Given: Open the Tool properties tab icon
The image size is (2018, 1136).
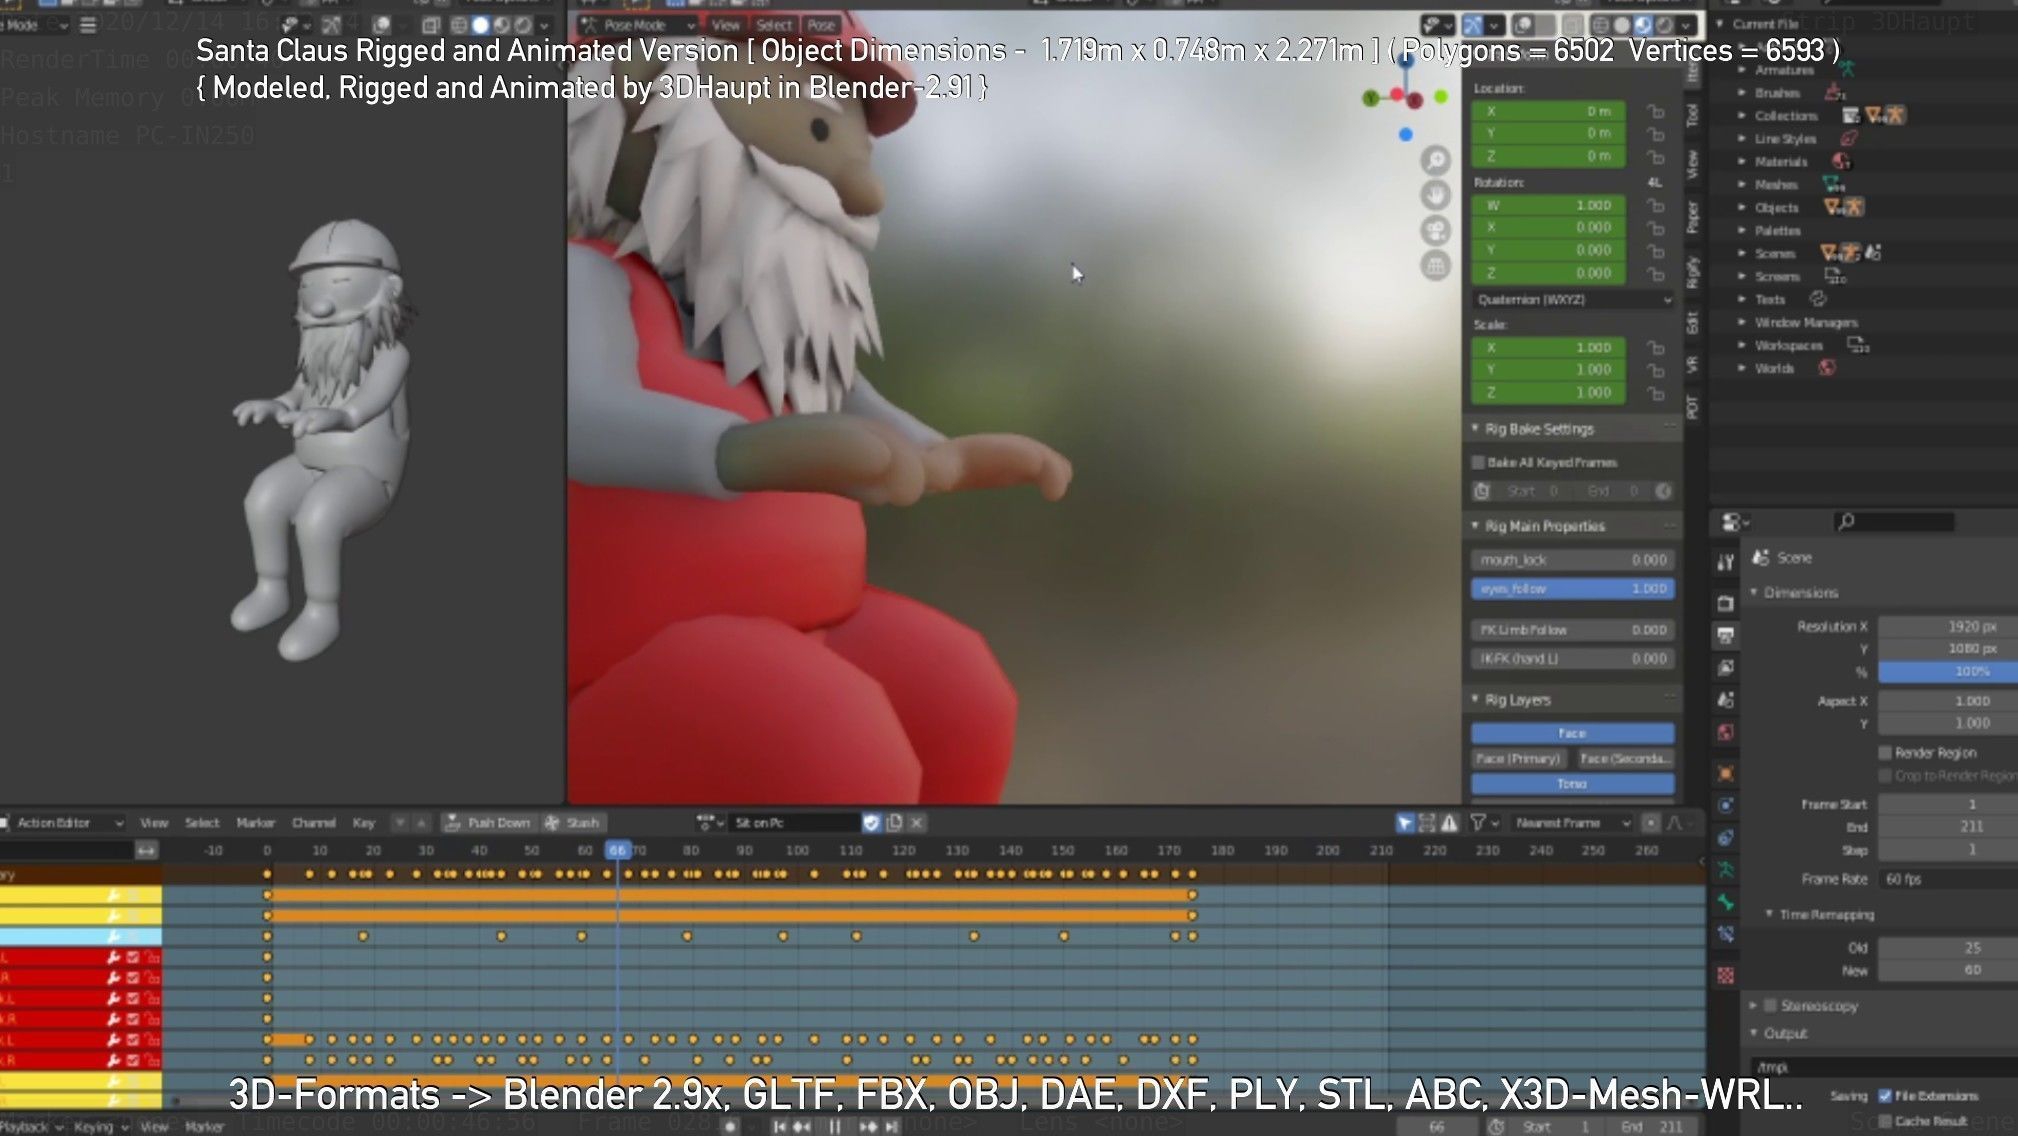Looking at the screenshot, I should 1726,562.
